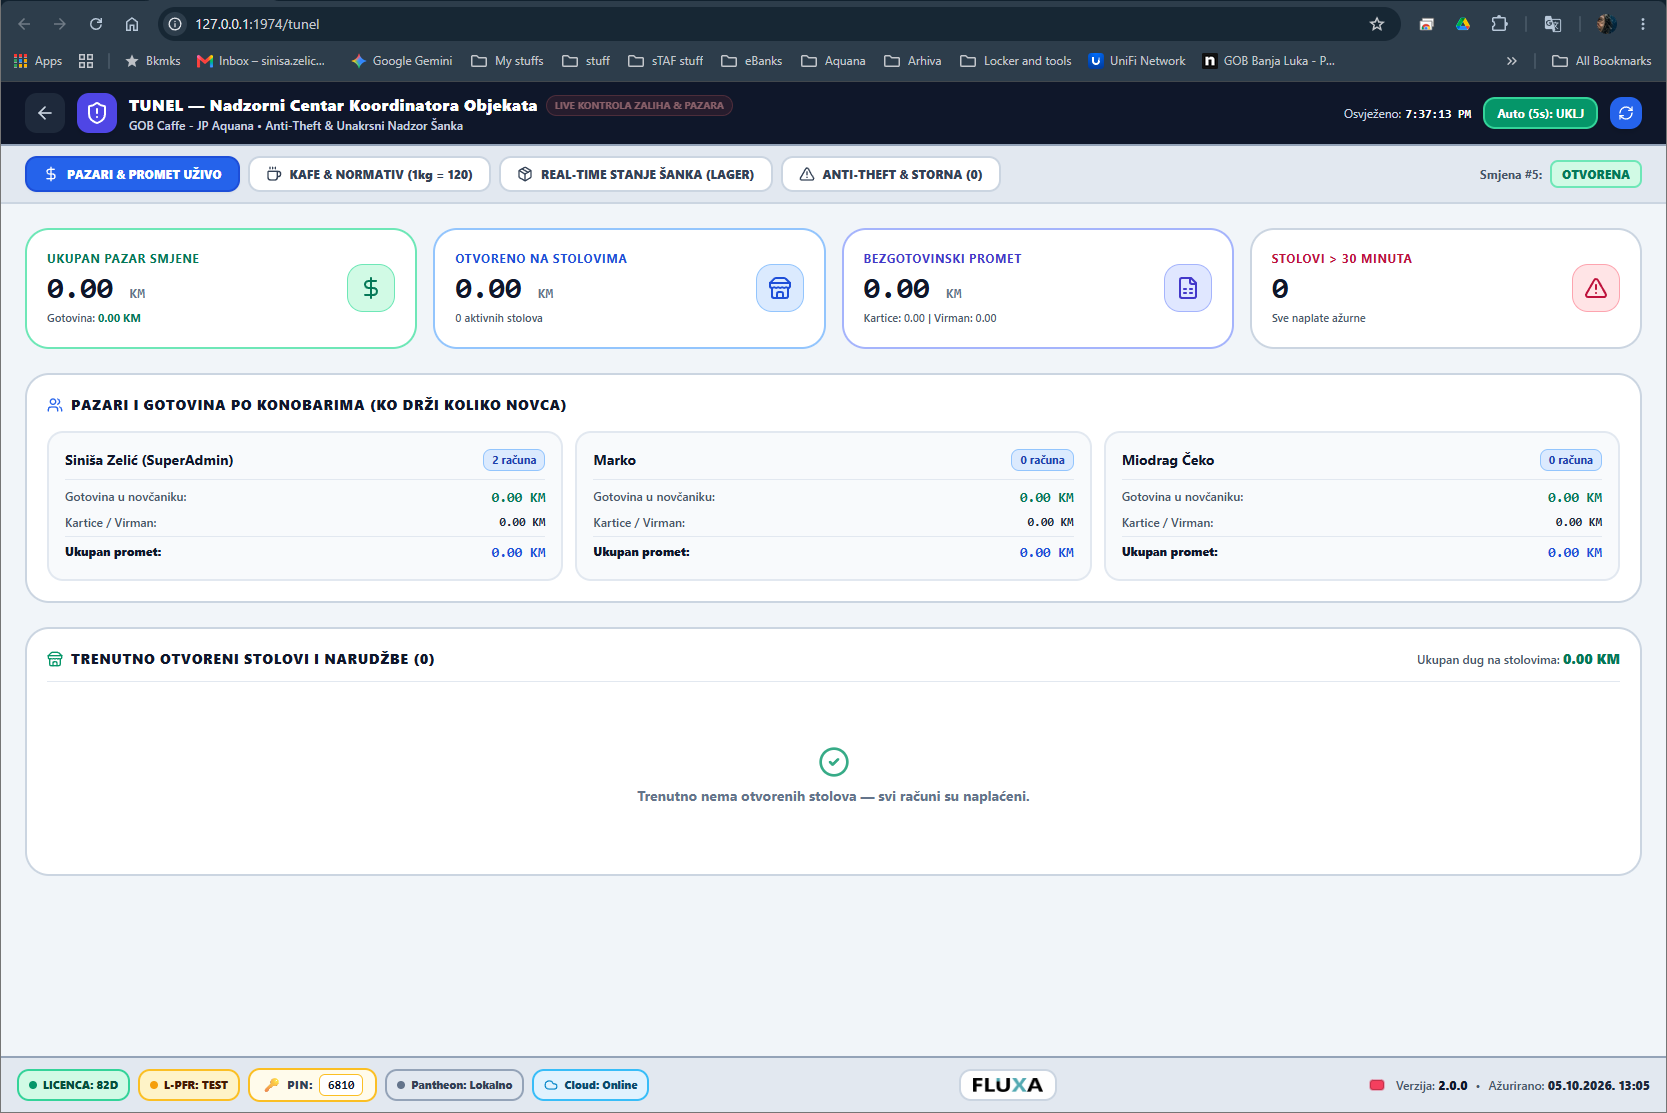
Task: Open the Arhiva bookmark folder
Action: click(913, 61)
